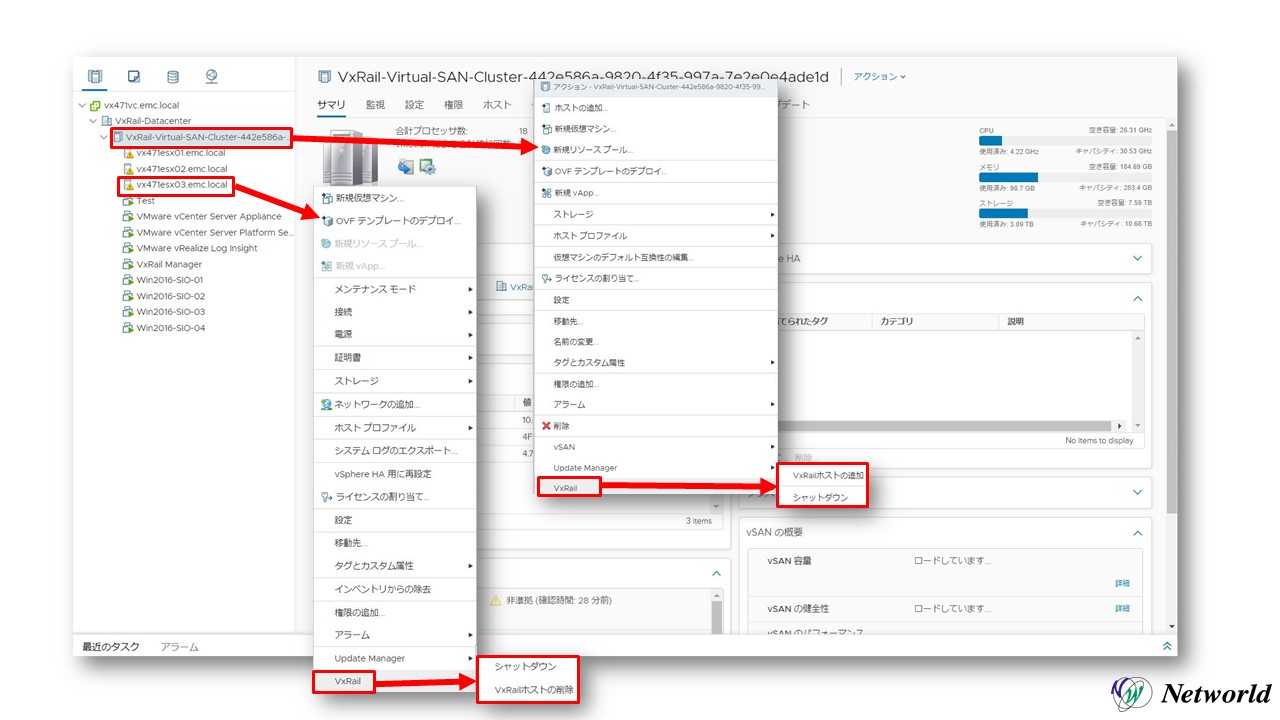Click the 新規仮想マシン icon in cluster menu
The image size is (1280, 720).
click(x=546, y=129)
